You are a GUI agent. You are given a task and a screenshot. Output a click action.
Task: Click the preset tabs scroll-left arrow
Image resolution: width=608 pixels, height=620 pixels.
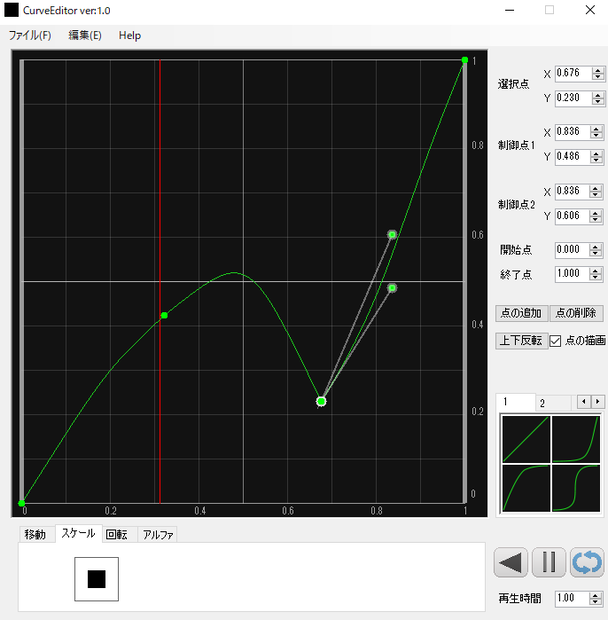tap(584, 402)
